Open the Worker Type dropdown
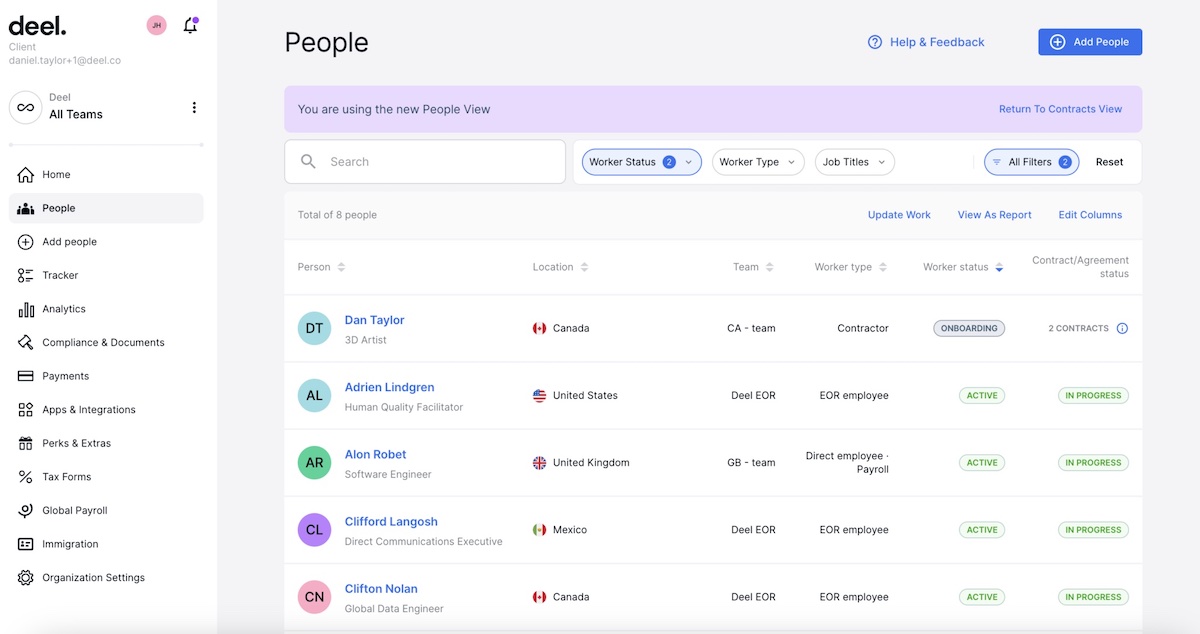 click(758, 162)
